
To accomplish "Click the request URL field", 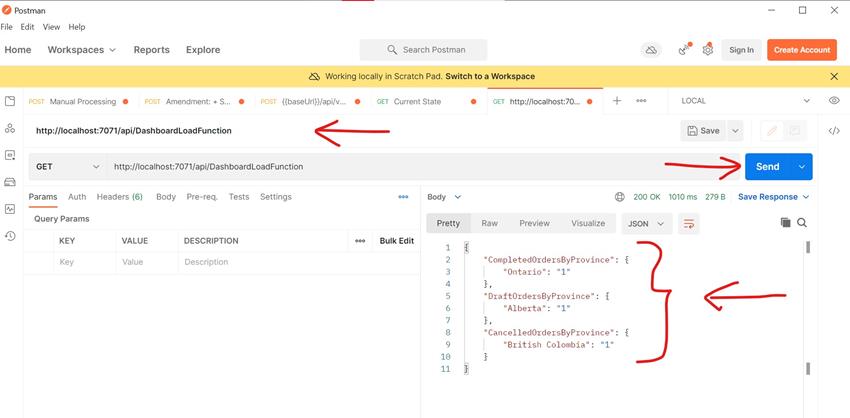I will coord(423,167).
